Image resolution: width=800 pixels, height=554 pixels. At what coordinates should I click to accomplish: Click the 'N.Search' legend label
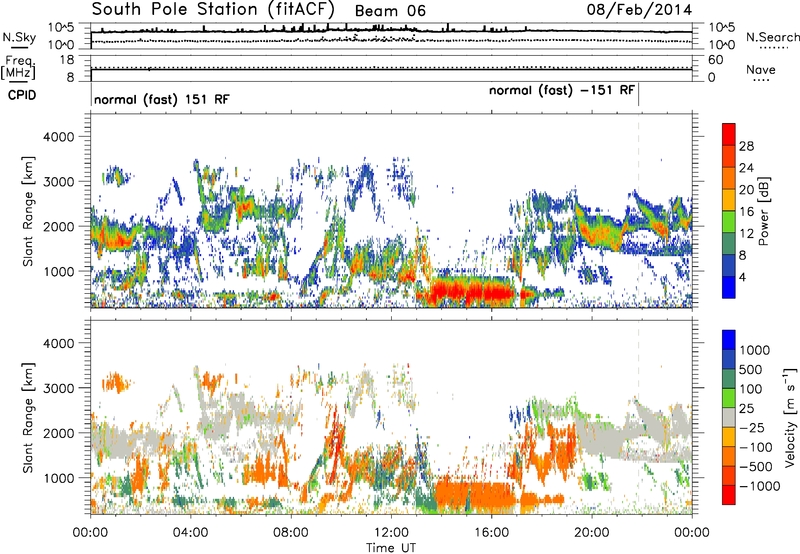772,37
